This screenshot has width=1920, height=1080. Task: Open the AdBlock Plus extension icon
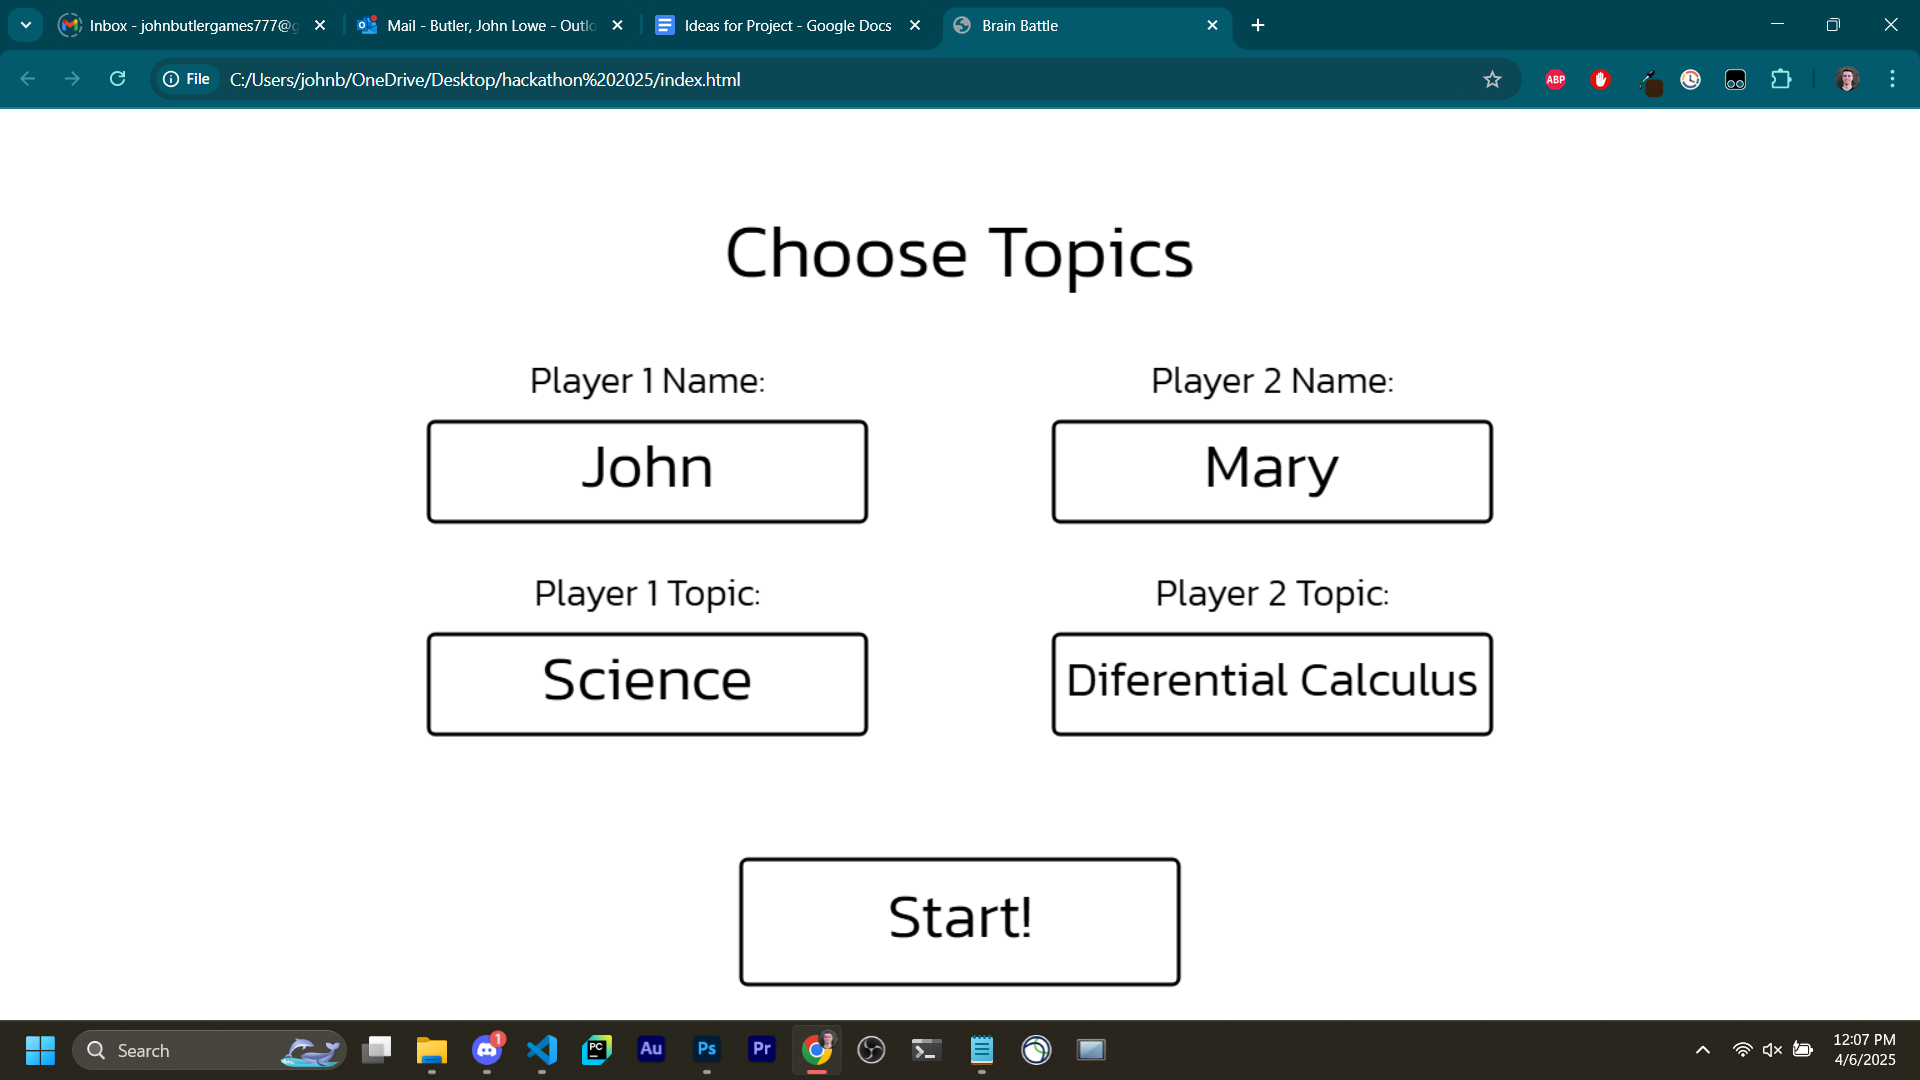(x=1555, y=79)
